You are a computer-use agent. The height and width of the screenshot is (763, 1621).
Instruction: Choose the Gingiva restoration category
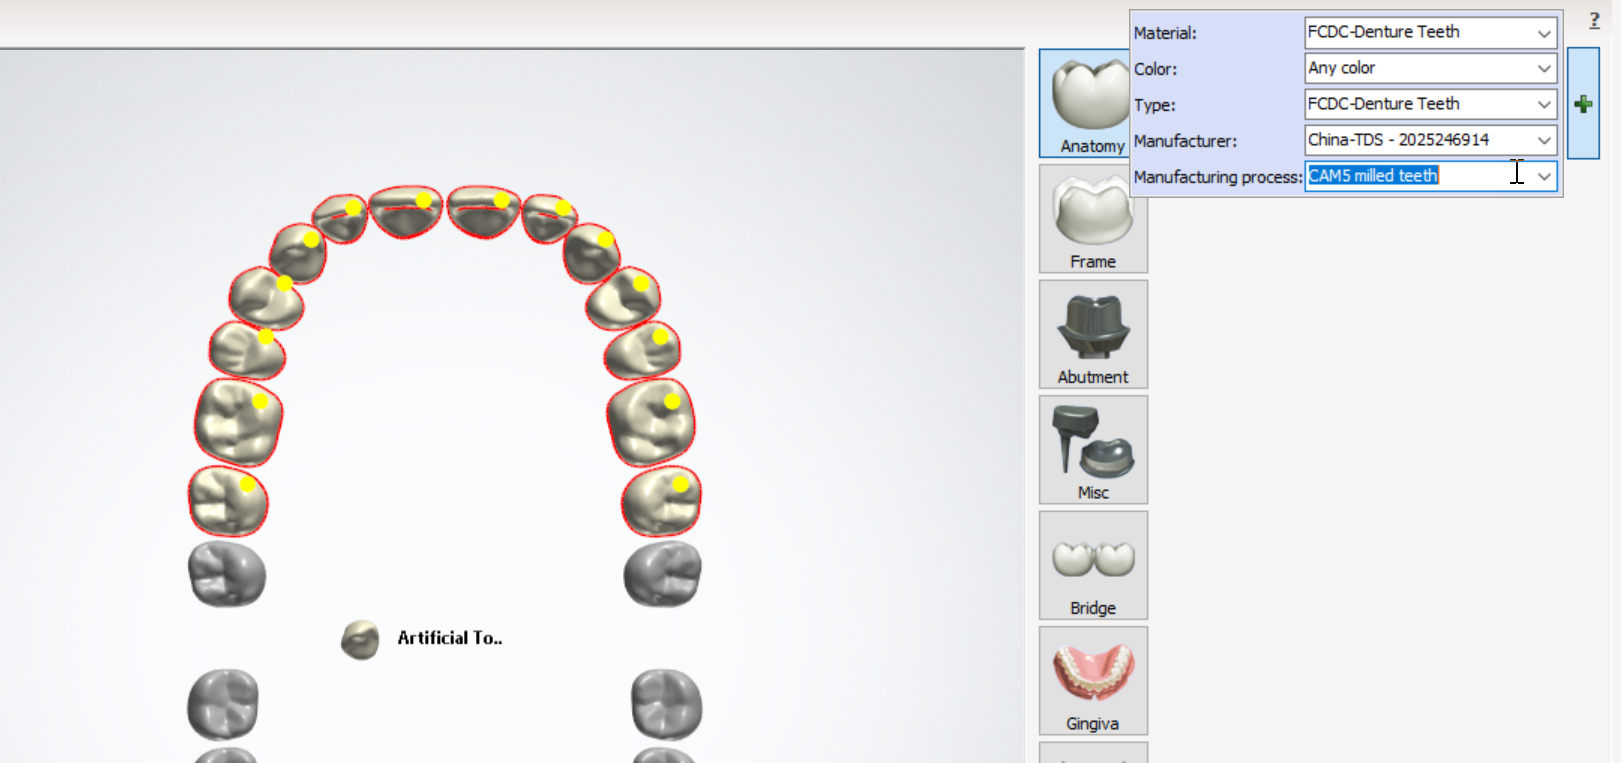coord(1093,681)
